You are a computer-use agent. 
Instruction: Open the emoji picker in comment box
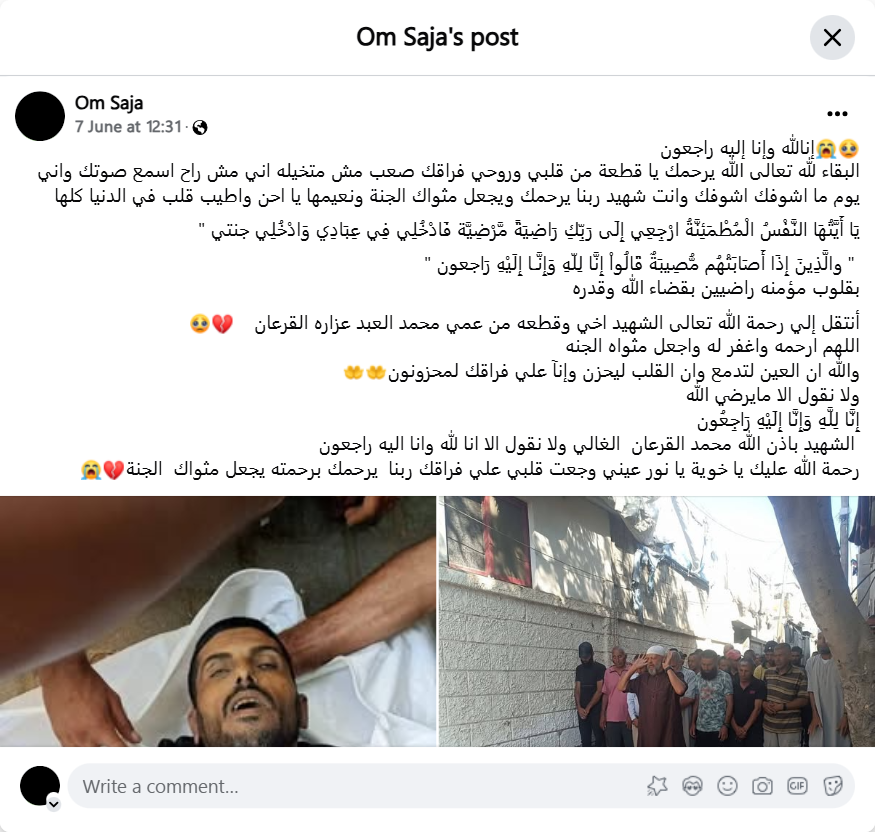click(727, 786)
